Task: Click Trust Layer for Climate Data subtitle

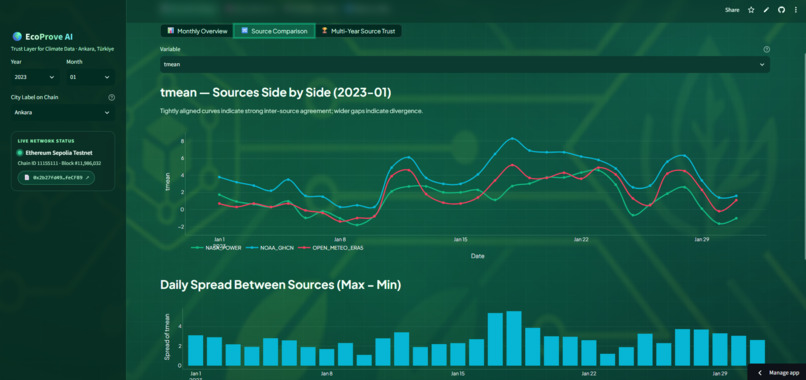Action: click(x=62, y=49)
